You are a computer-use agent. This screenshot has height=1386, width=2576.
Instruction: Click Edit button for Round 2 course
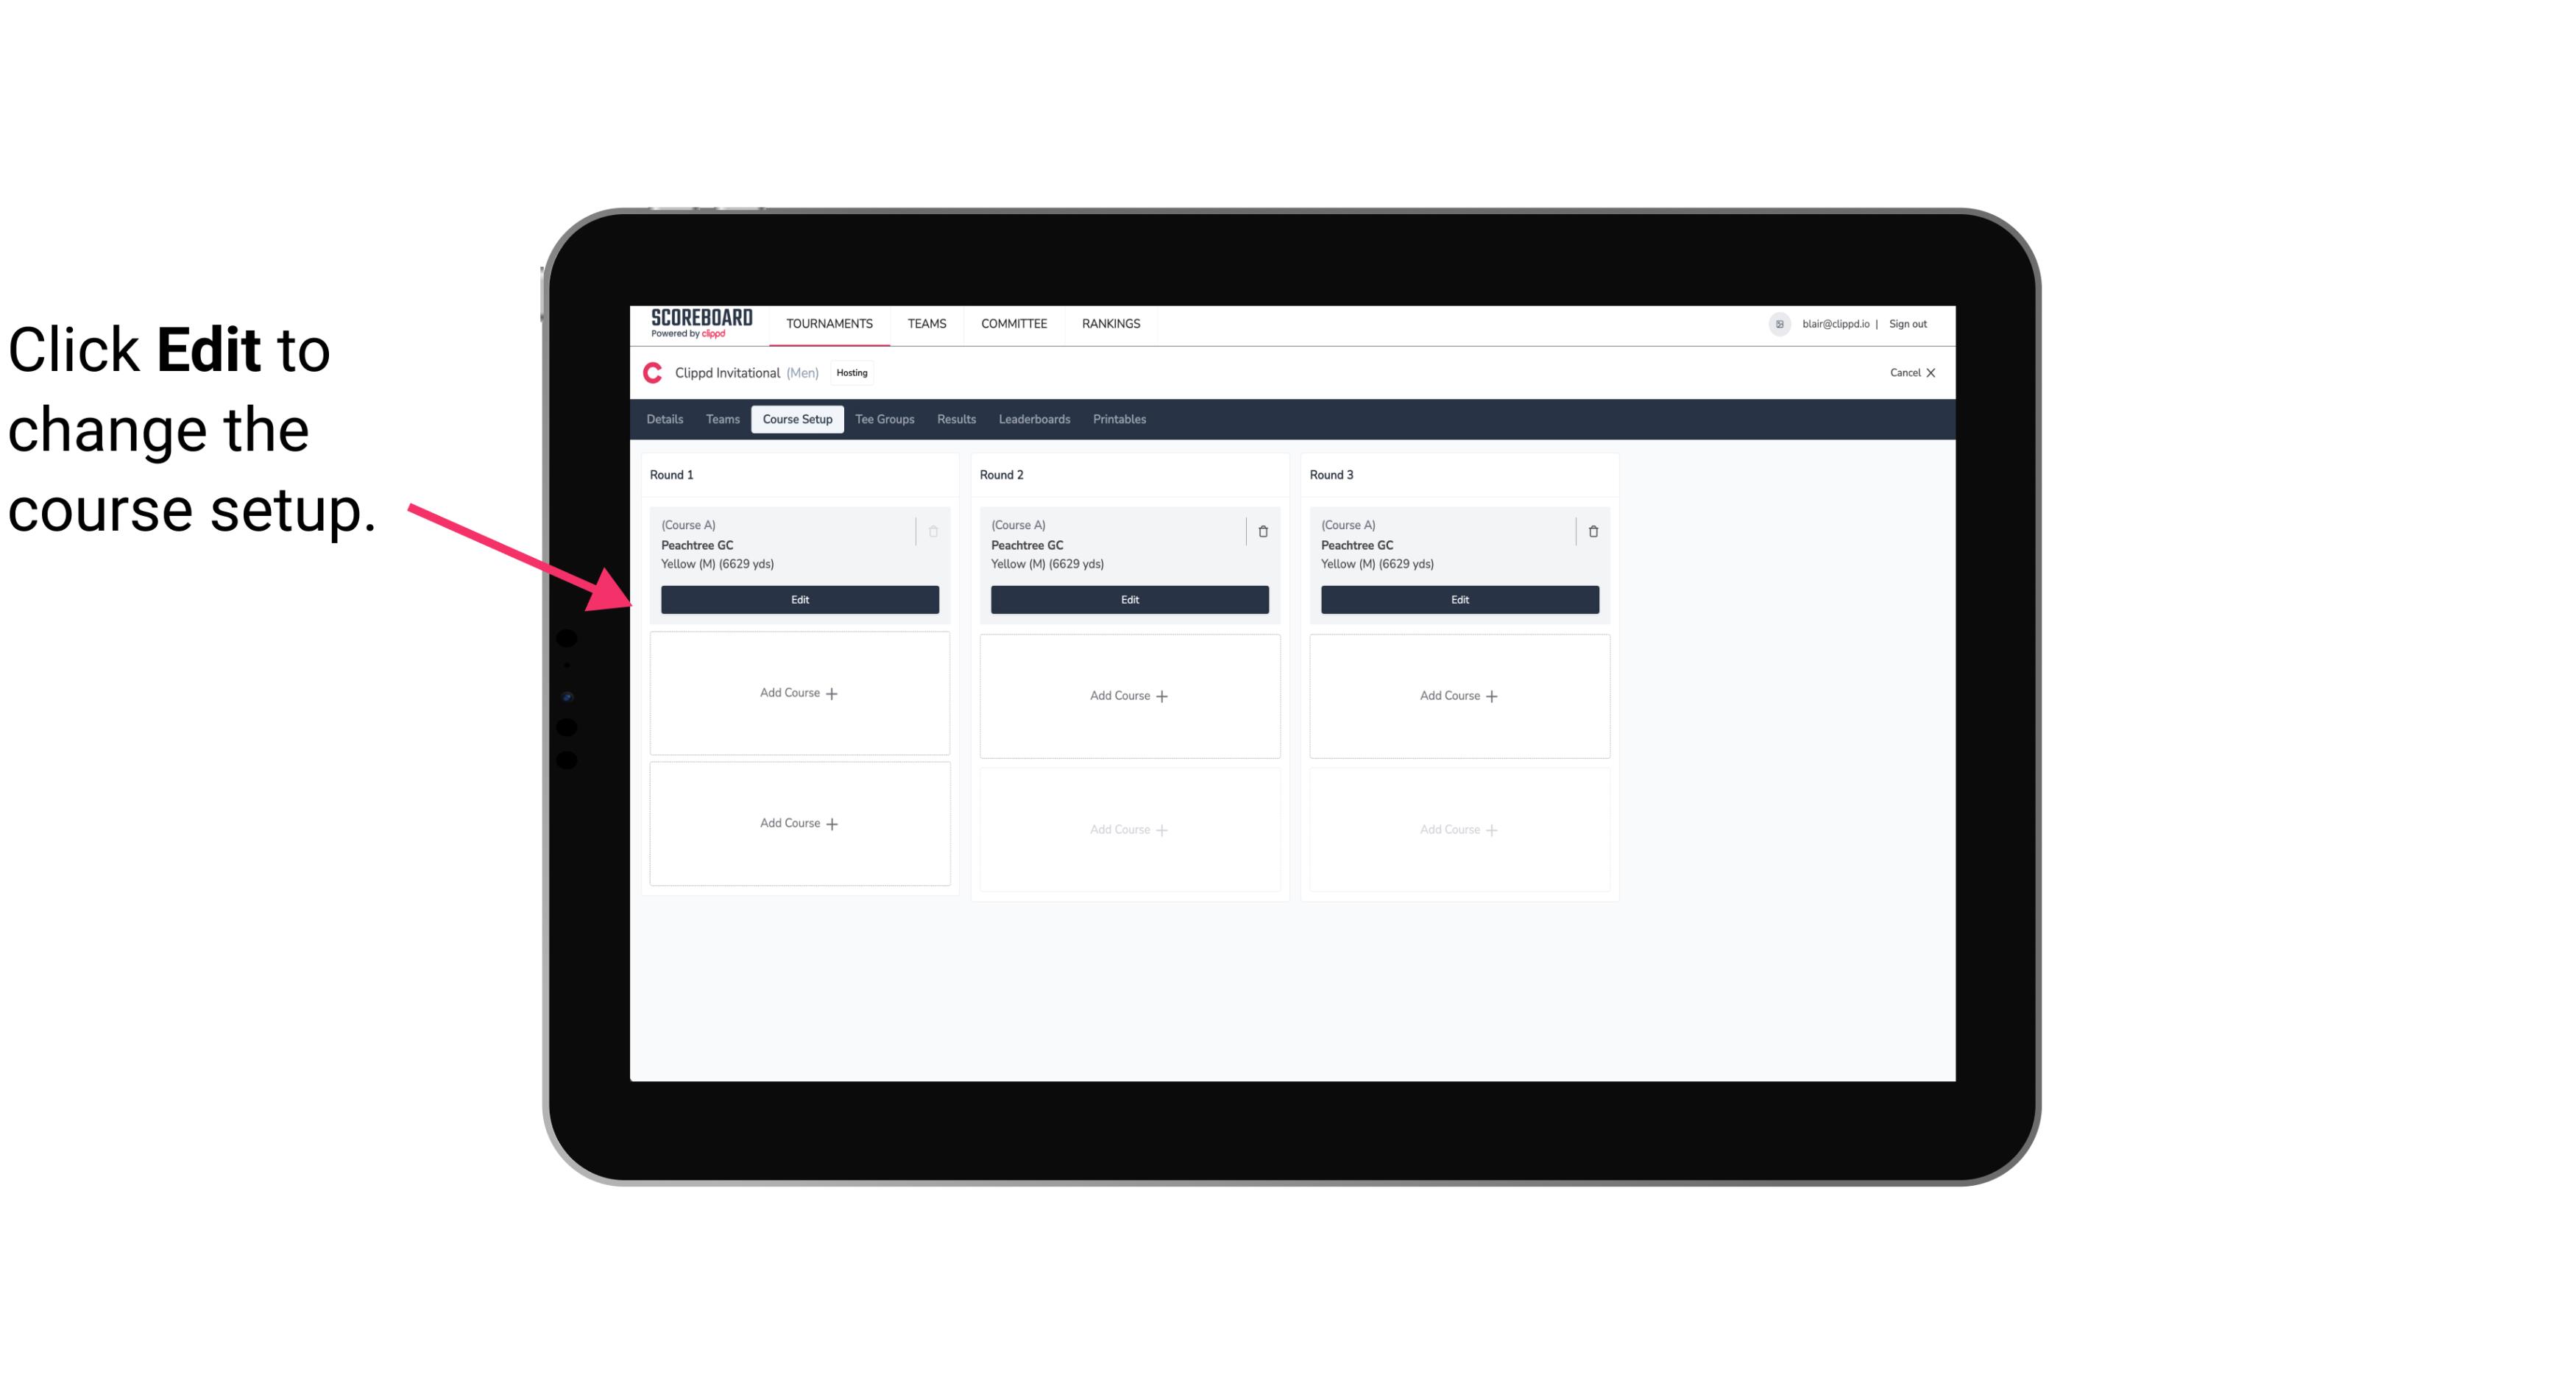[x=1129, y=599]
